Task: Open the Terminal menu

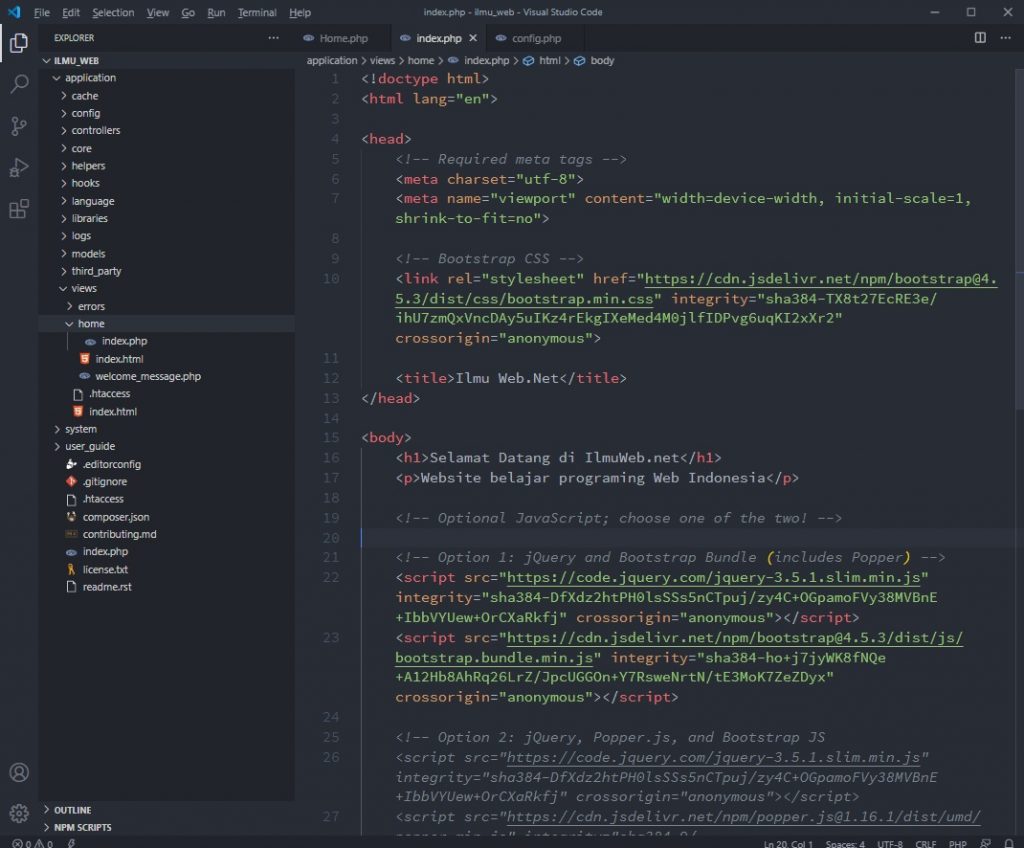Action: 257,13
